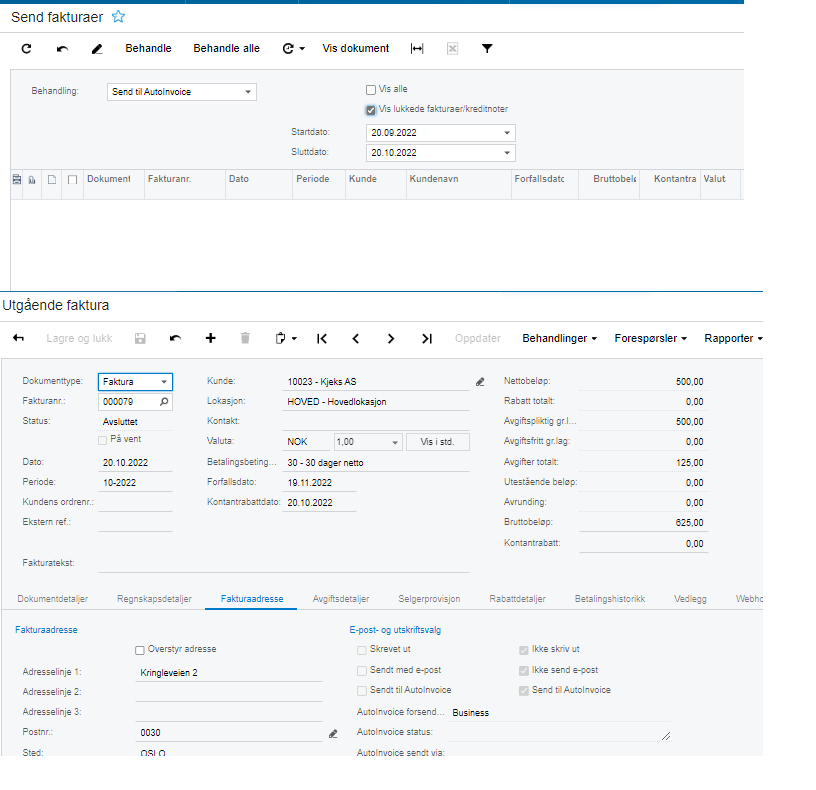The width and height of the screenshot is (816, 790).
Task: Click the Adresselinje 1 field
Action: 228,673
